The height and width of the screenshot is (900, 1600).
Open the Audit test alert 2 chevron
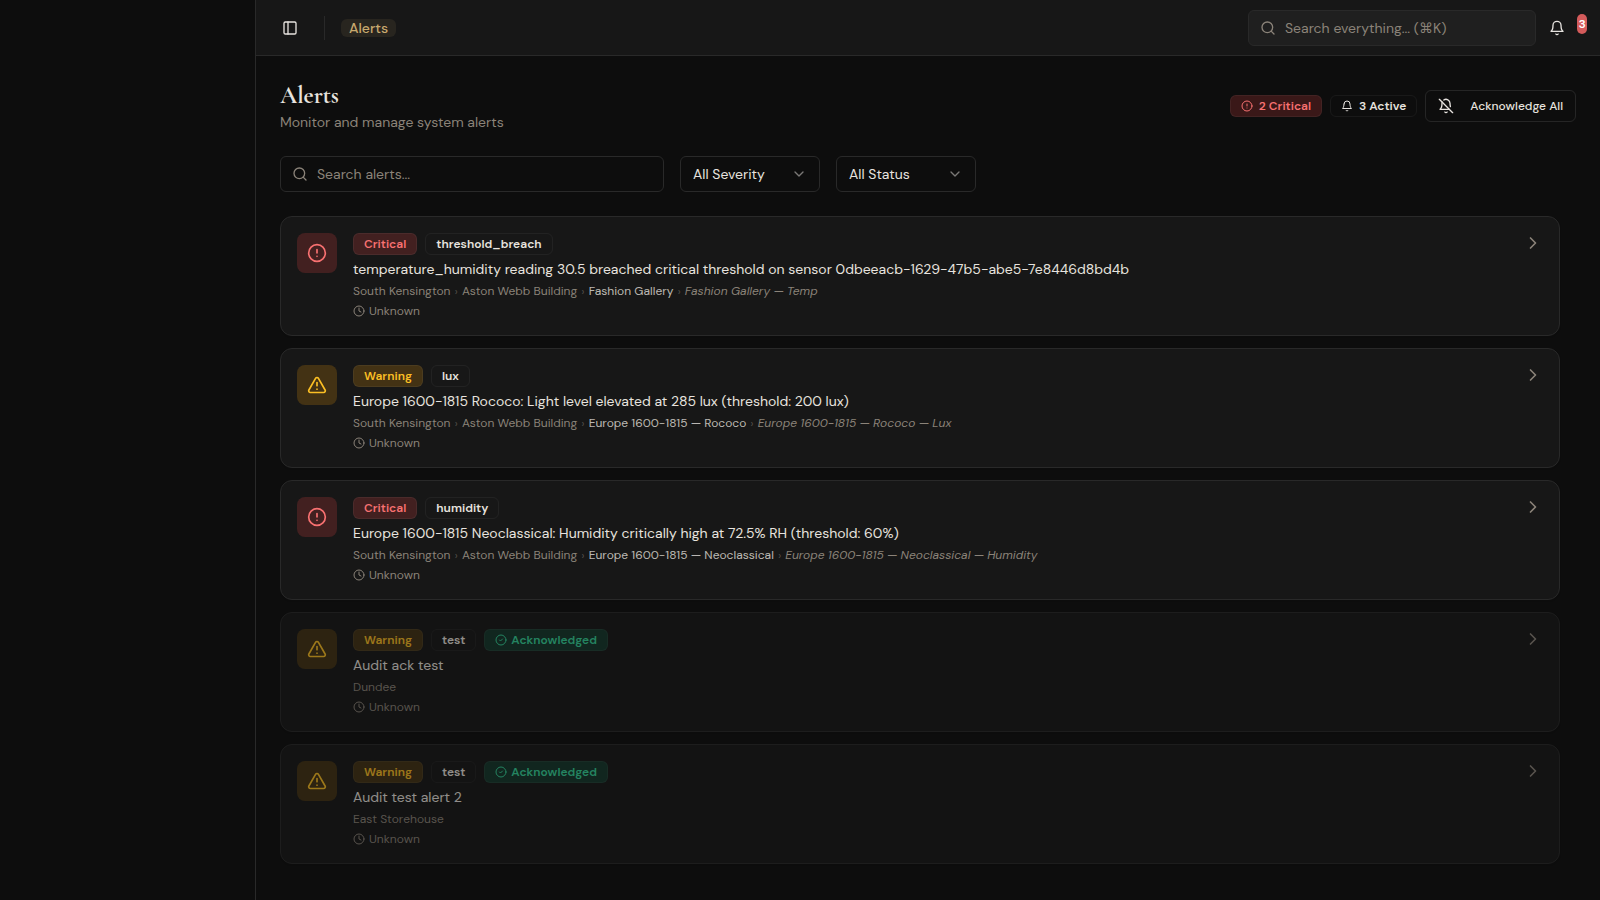[x=1532, y=771]
